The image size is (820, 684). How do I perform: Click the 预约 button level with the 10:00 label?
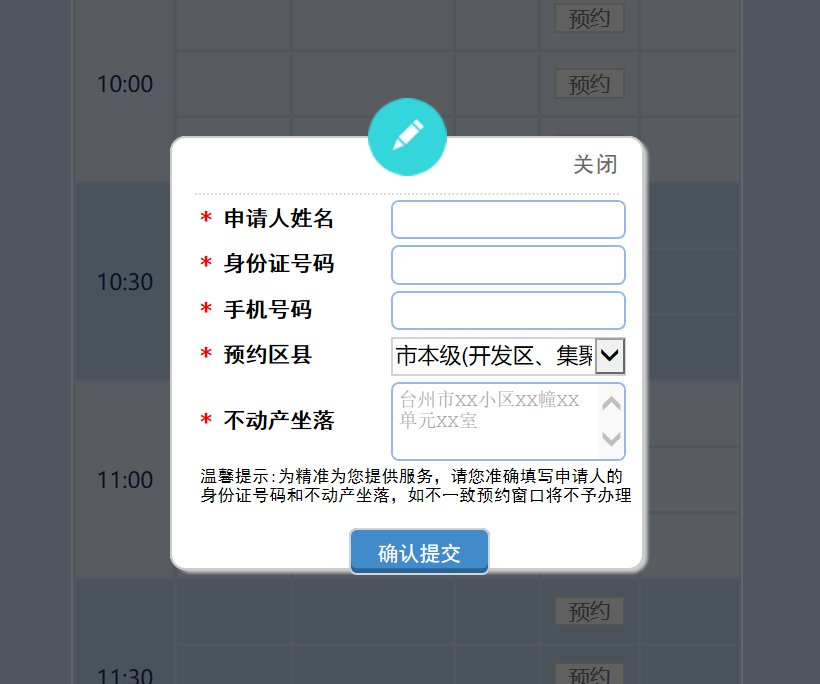(589, 84)
